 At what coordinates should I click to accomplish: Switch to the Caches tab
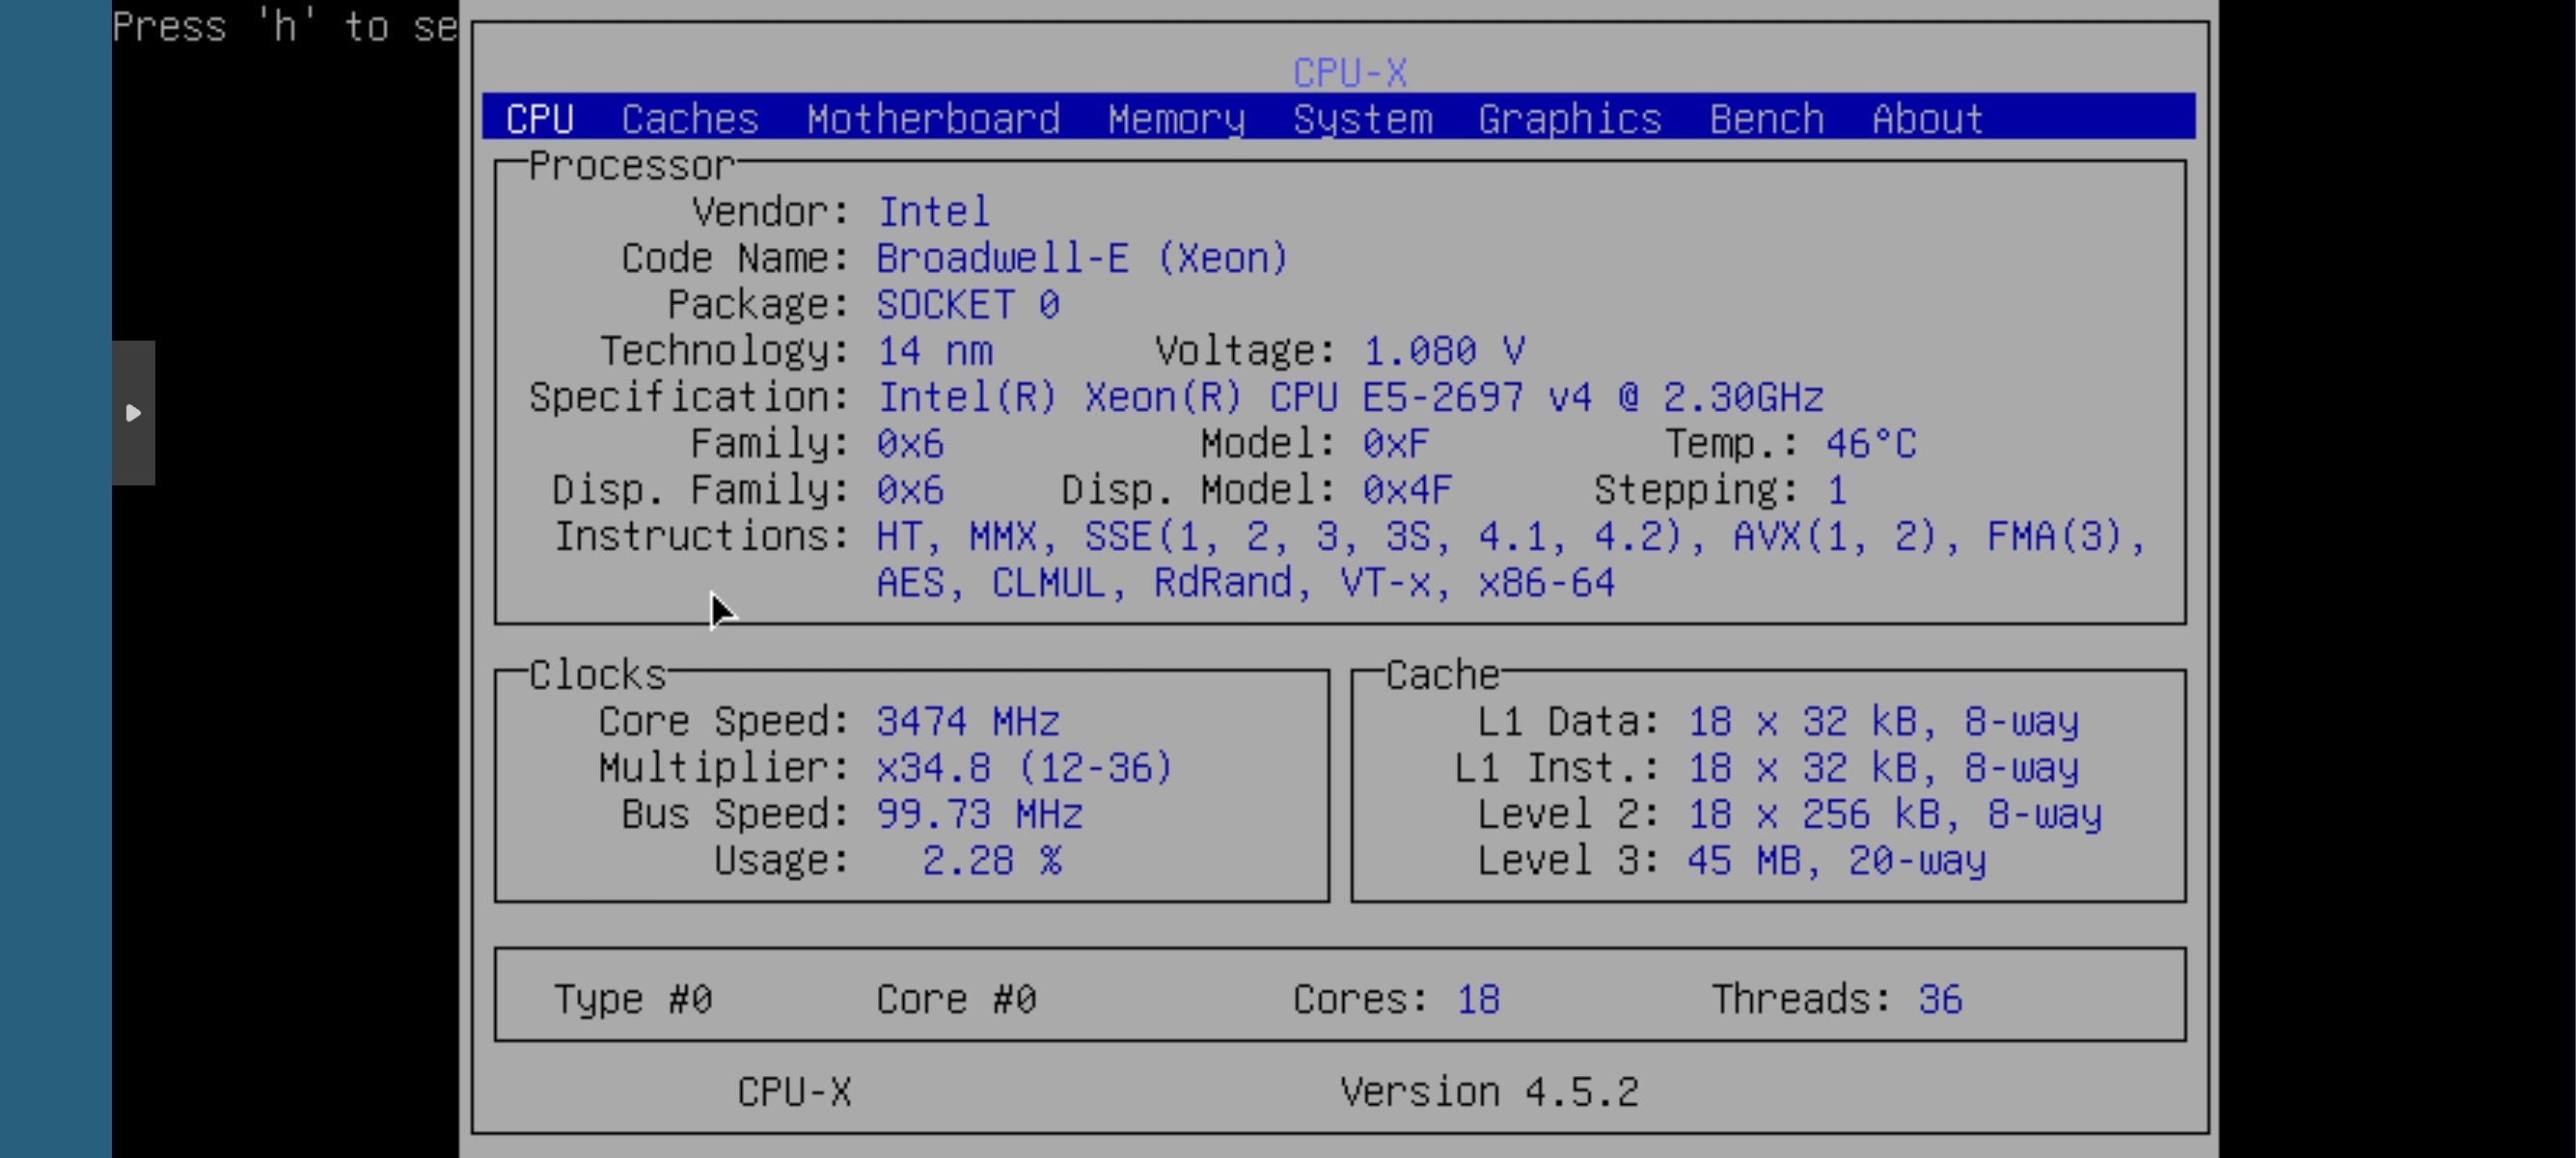[x=689, y=119]
